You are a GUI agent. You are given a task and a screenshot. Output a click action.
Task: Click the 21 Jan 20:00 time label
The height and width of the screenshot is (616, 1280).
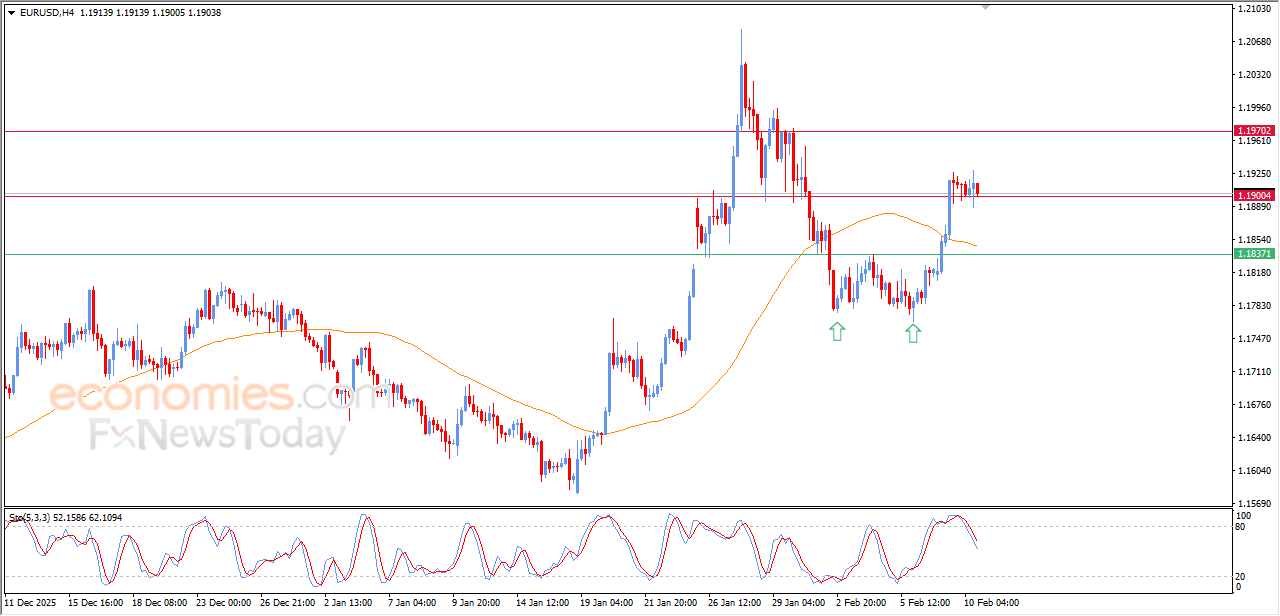click(x=669, y=603)
